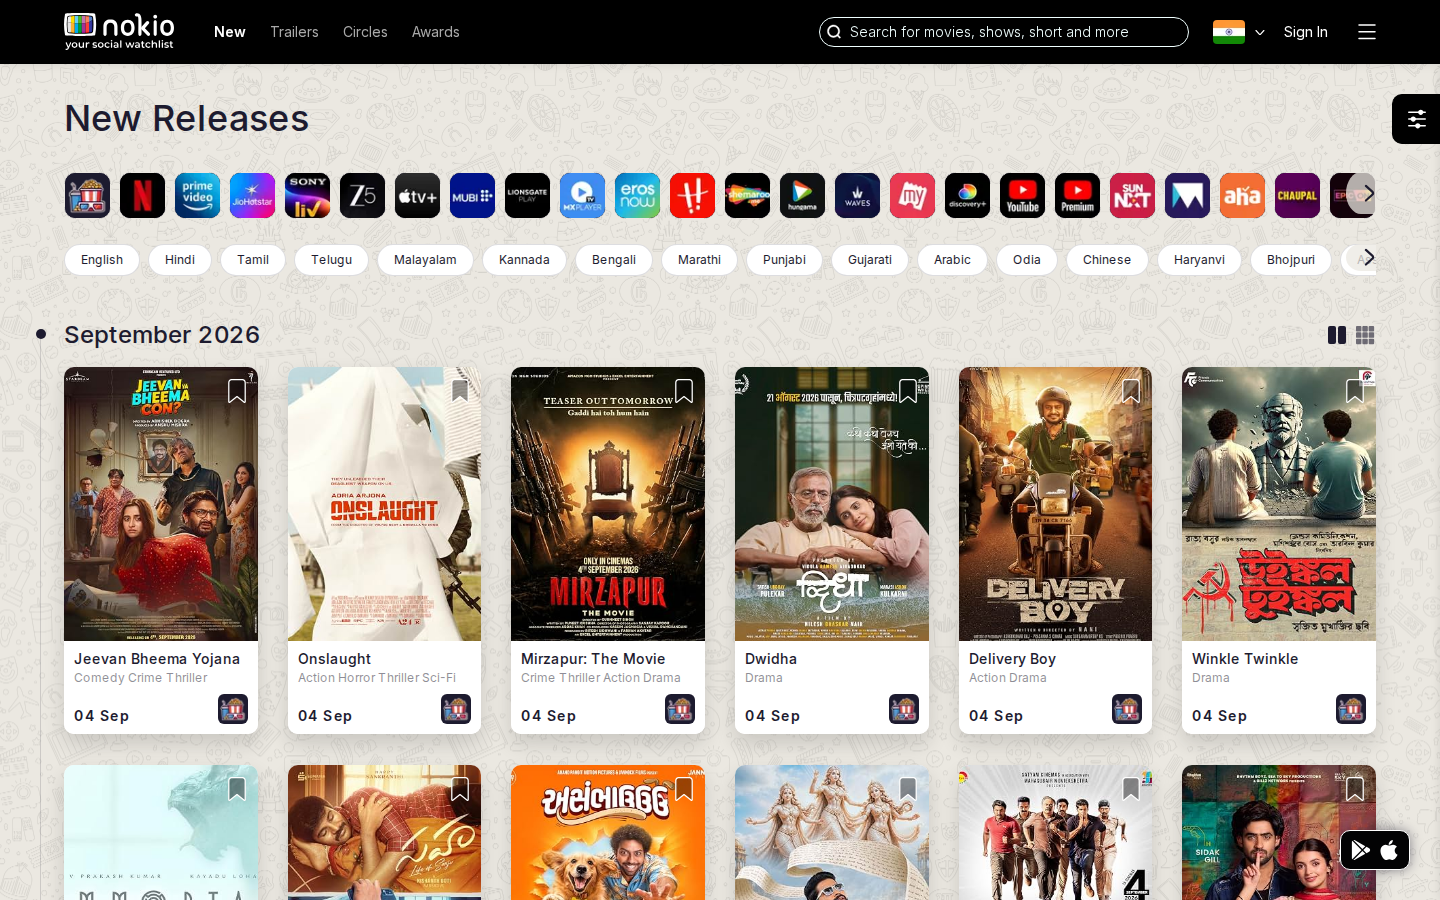Show more streaming platforms arrow
The height and width of the screenshot is (900, 1440).
[x=1368, y=194]
